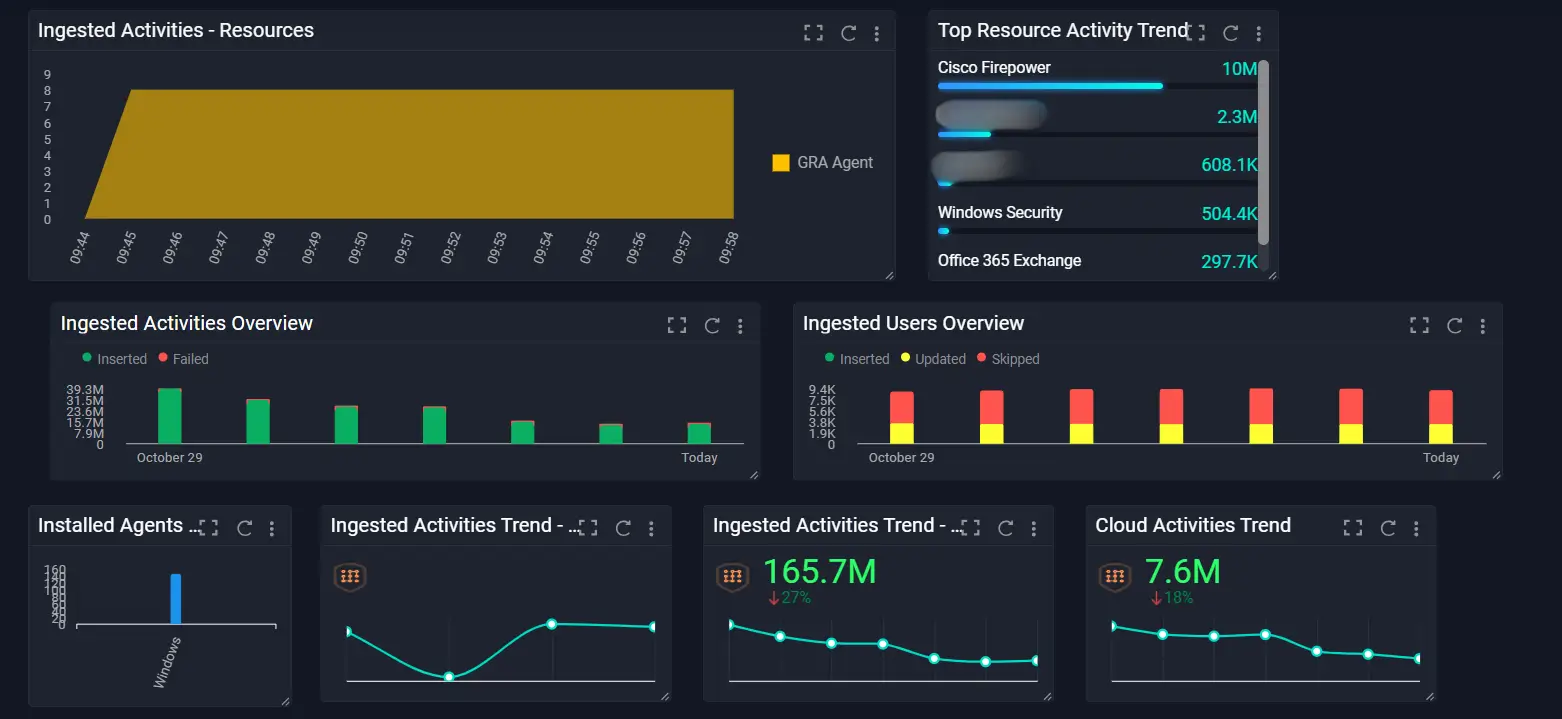The height and width of the screenshot is (719, 1562).
Task: Select the Office 365 Exchange resource name
Action: click(1009, 260)
